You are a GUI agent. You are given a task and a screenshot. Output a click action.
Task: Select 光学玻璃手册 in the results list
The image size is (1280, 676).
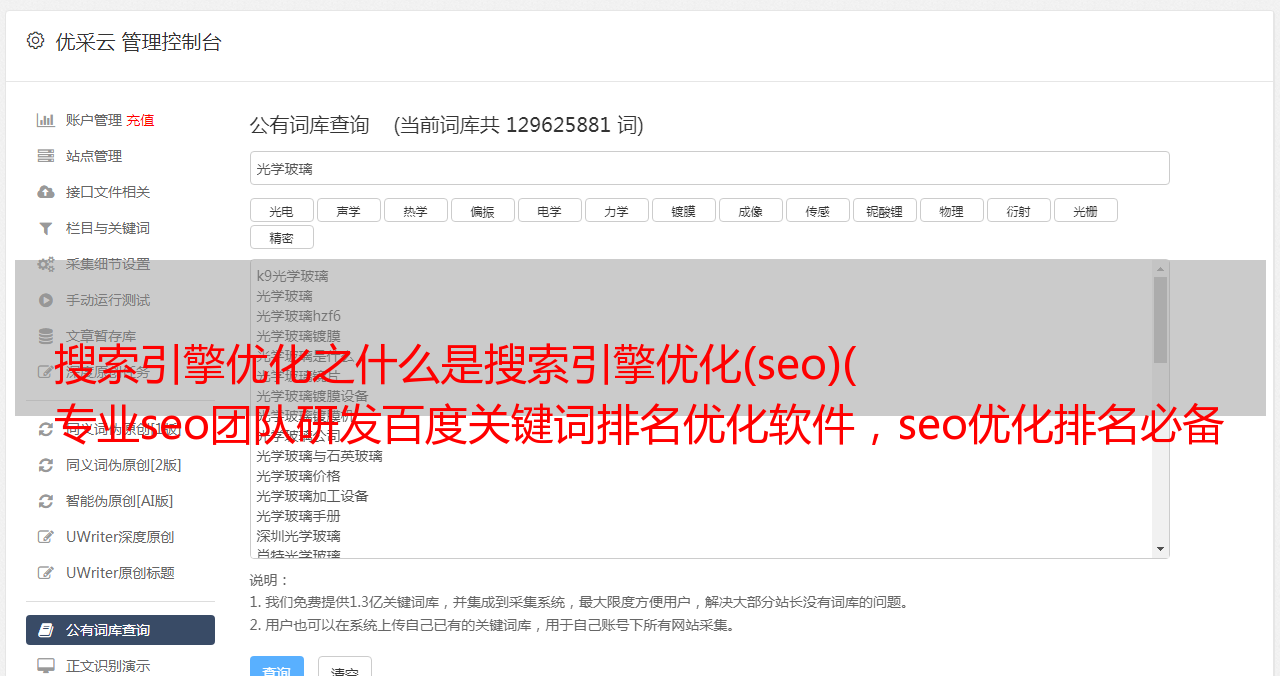click(298, 516)
